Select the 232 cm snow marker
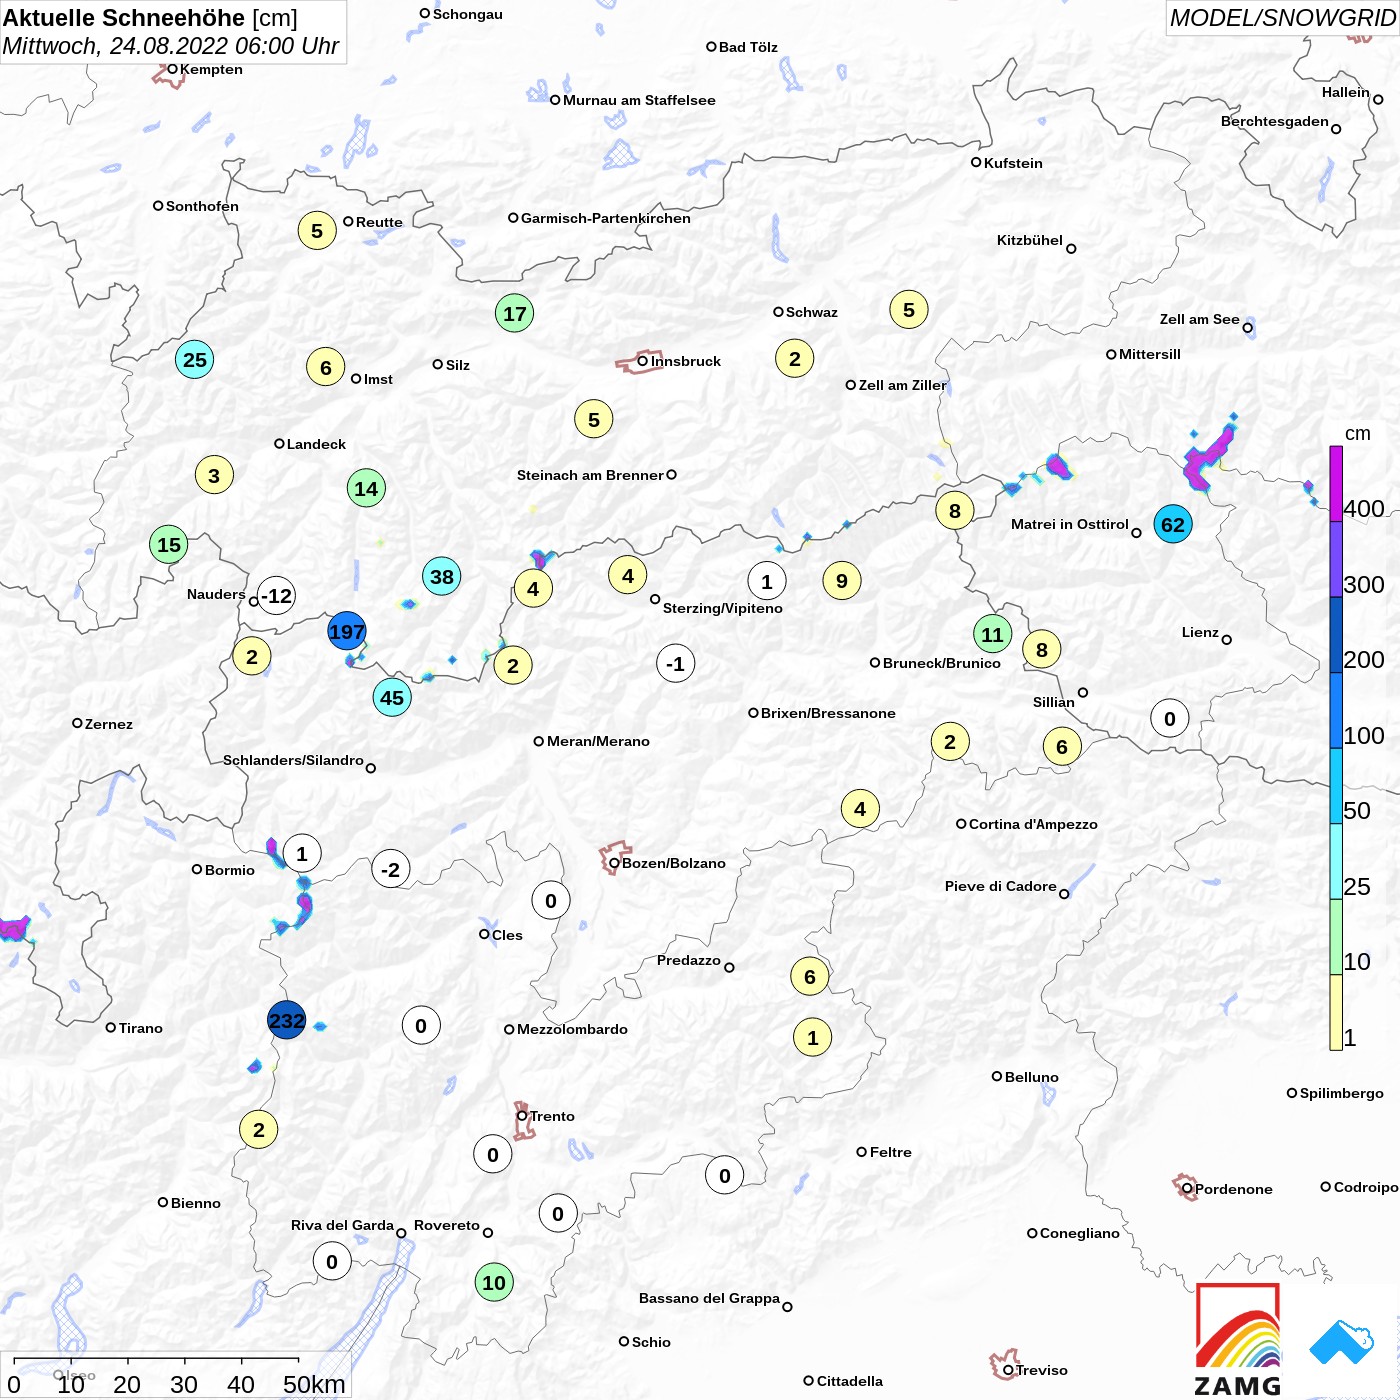The height and width of the screenshot is (1400, 1400). coord(286,1020)
